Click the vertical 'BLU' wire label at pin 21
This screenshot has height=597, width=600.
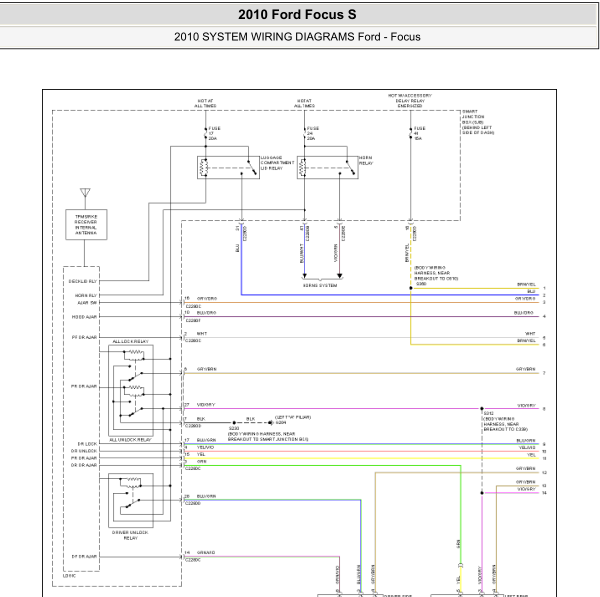237,248
